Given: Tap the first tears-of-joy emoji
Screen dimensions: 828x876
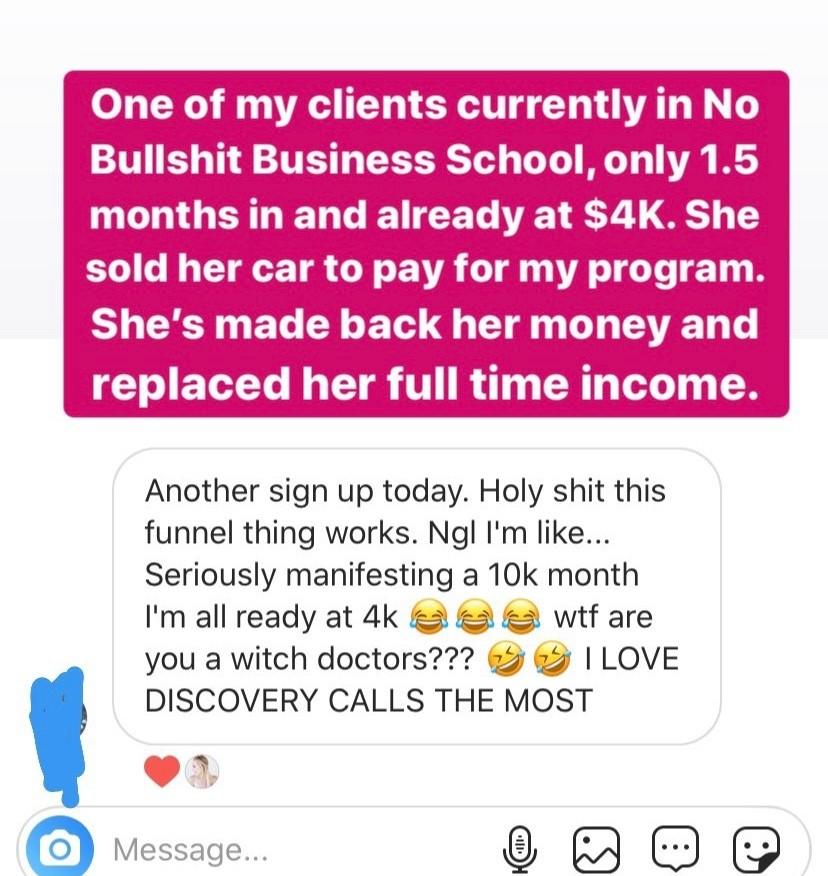Looking at the screenshot, I should pyautogui.click(x=429, y=617).
